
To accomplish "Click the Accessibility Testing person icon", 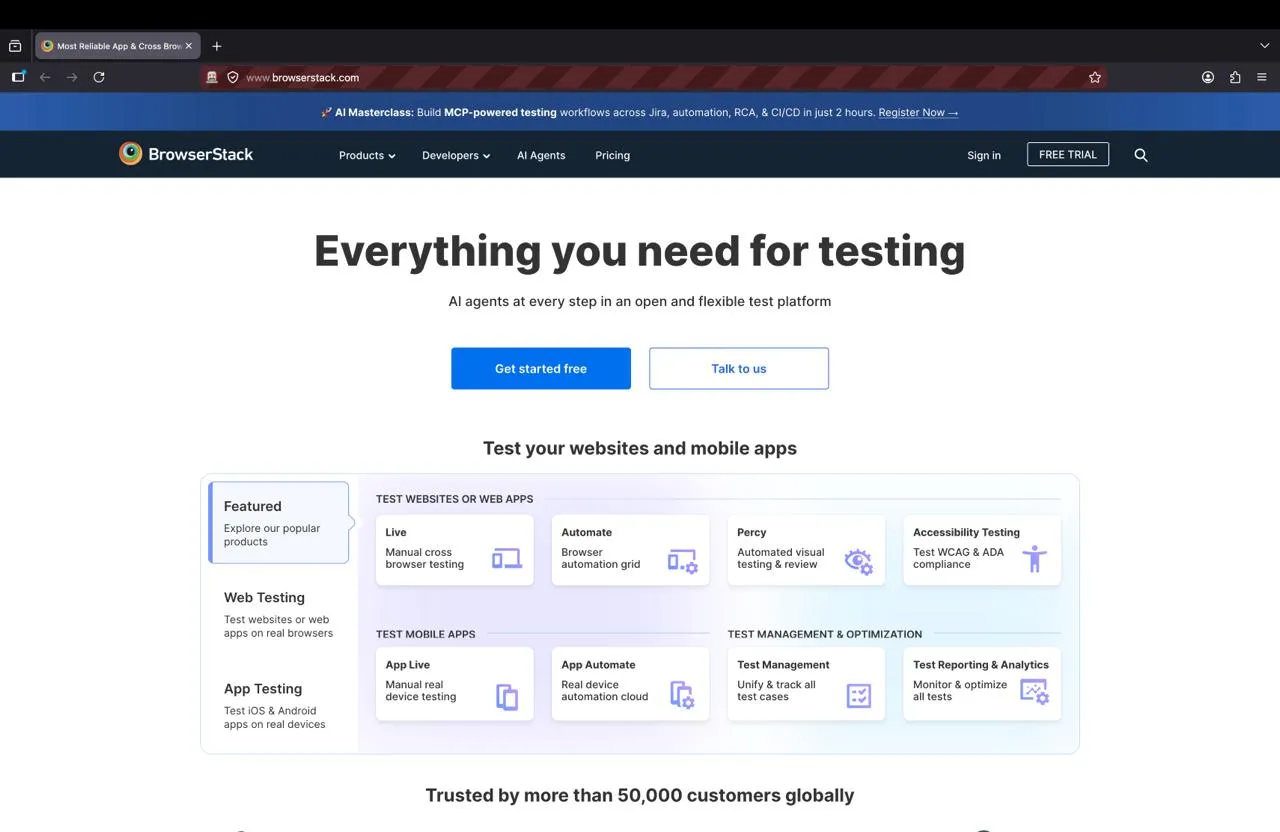I will point(1035,559).
